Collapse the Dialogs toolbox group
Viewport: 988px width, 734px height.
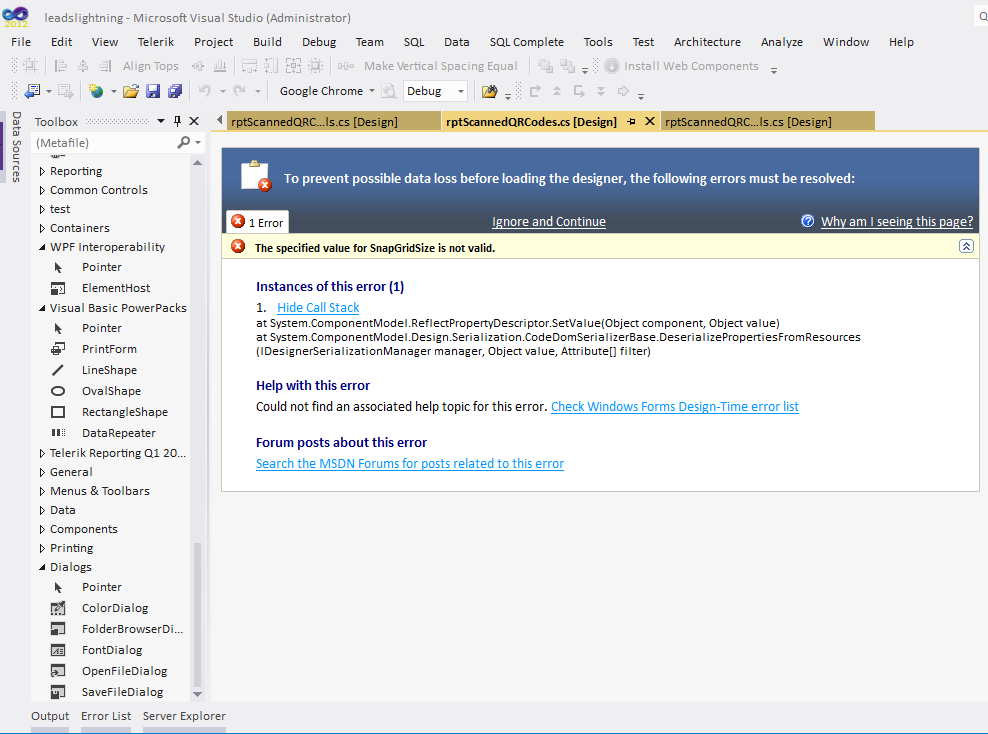pyautogui.click(x=42, y=567)
